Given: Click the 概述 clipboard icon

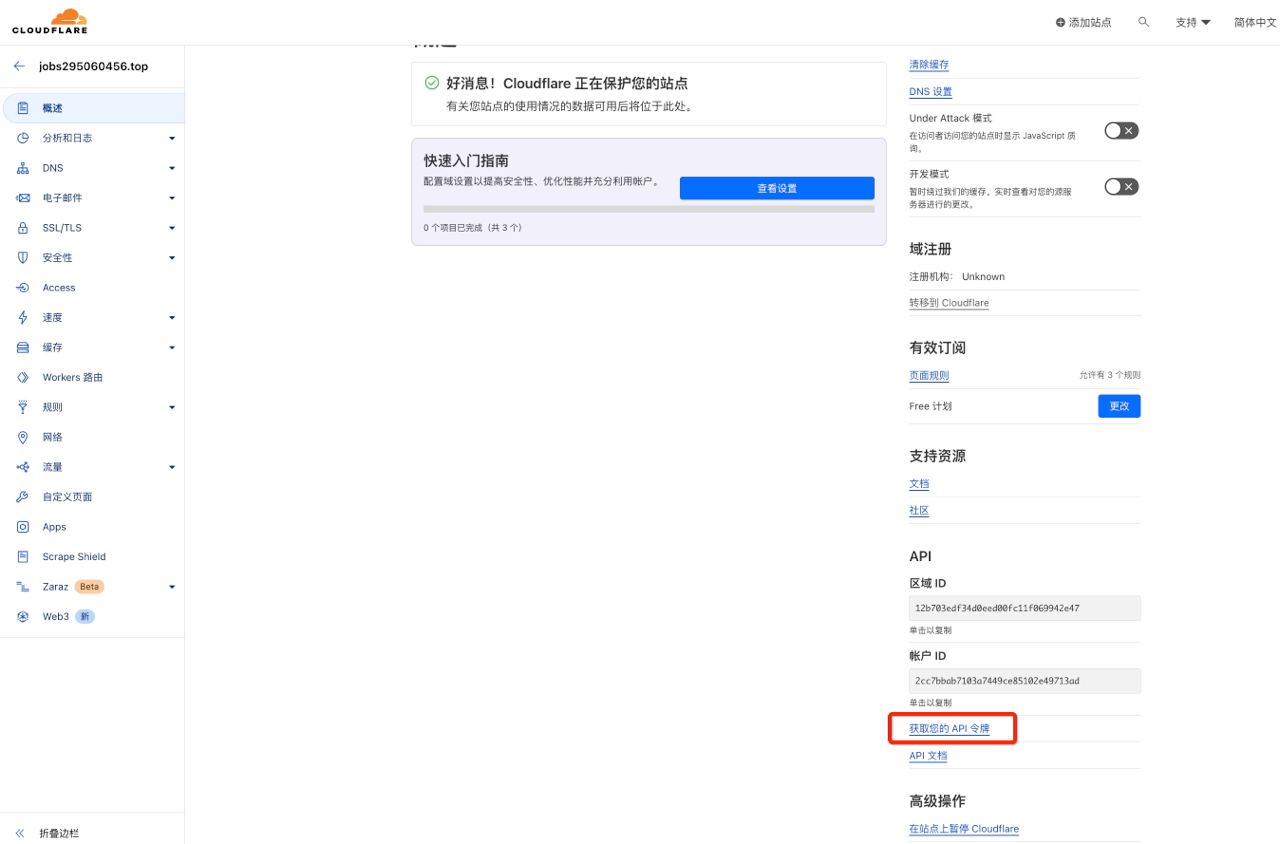Looking at the screenshot, I should pos(23,108).
